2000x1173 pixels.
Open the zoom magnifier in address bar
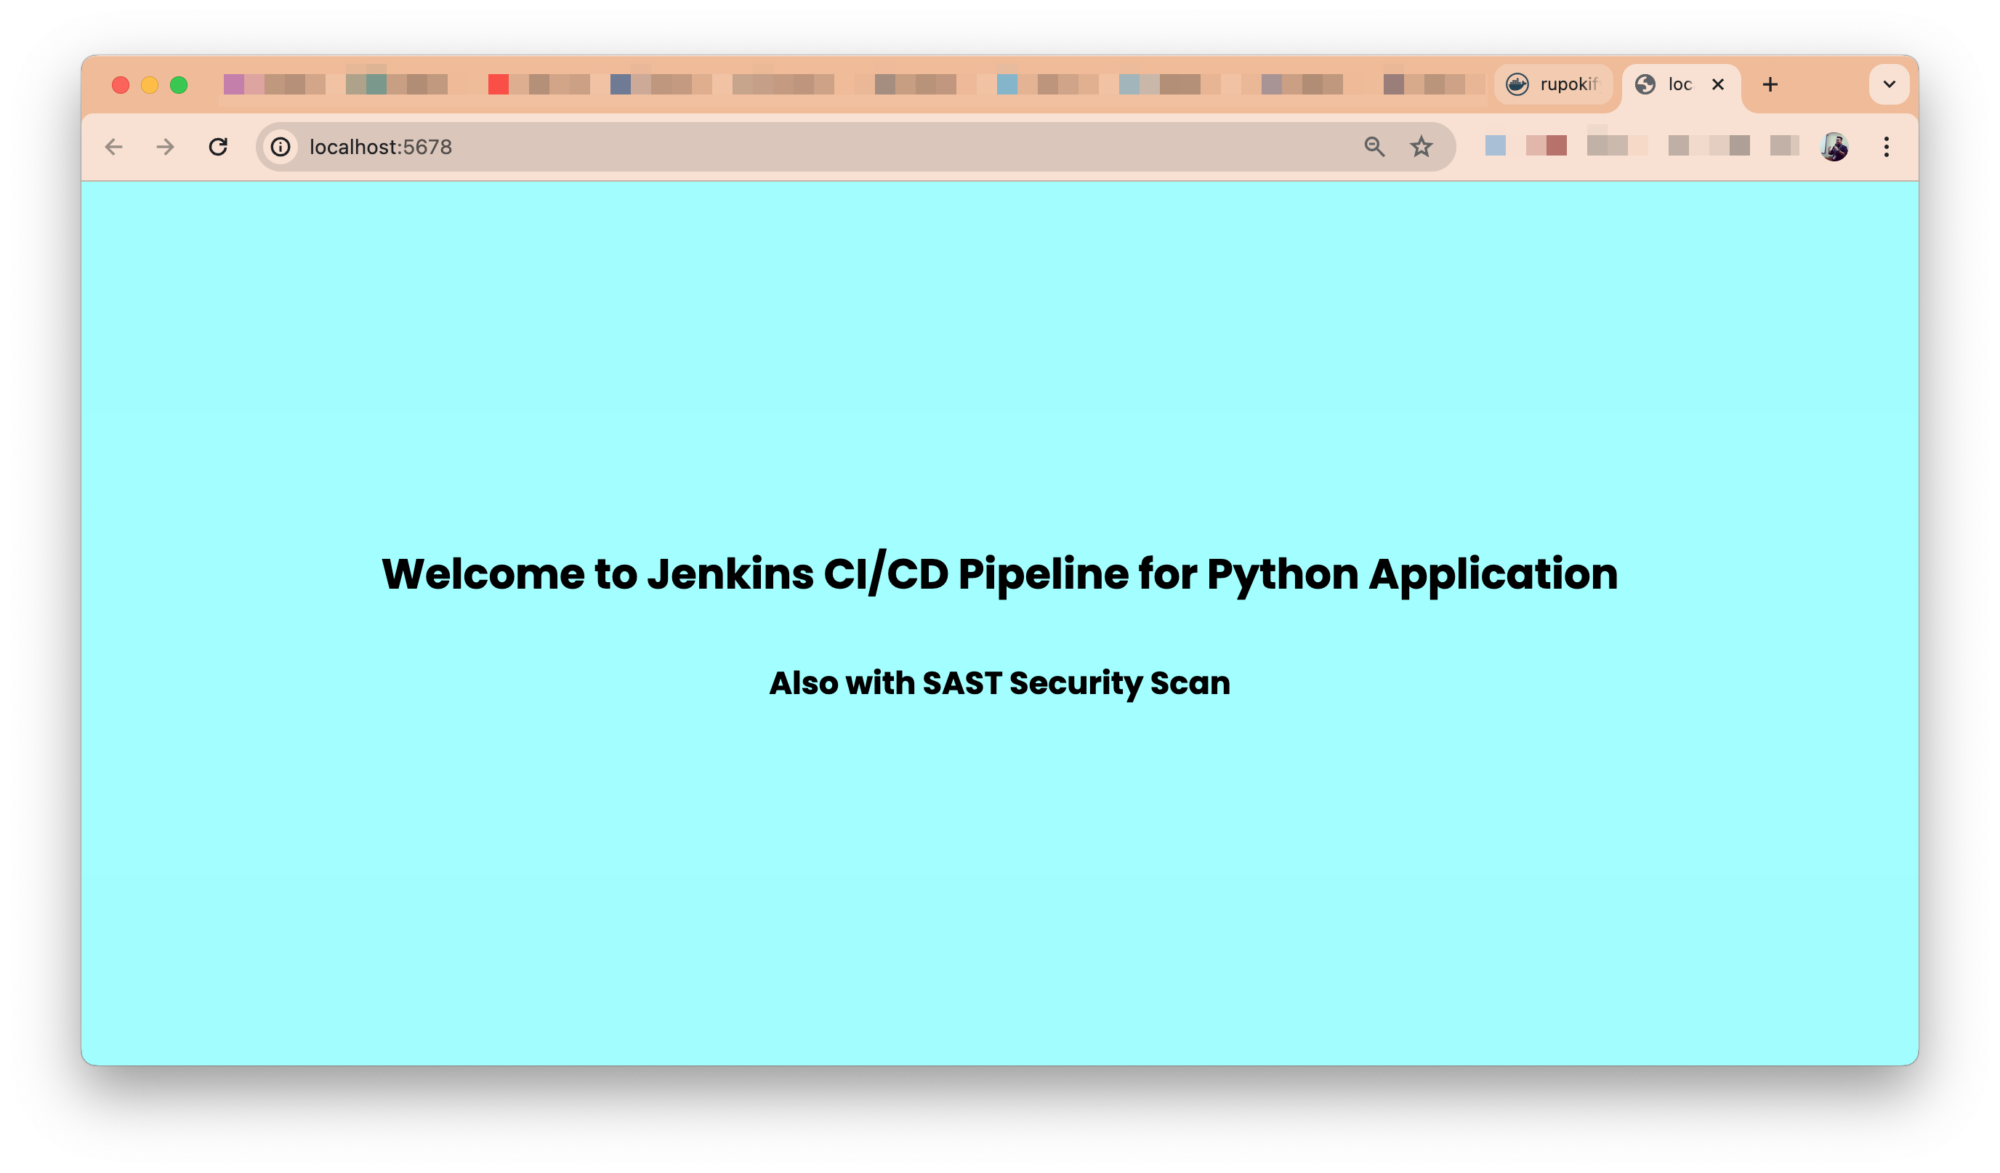coord(1374,147)
